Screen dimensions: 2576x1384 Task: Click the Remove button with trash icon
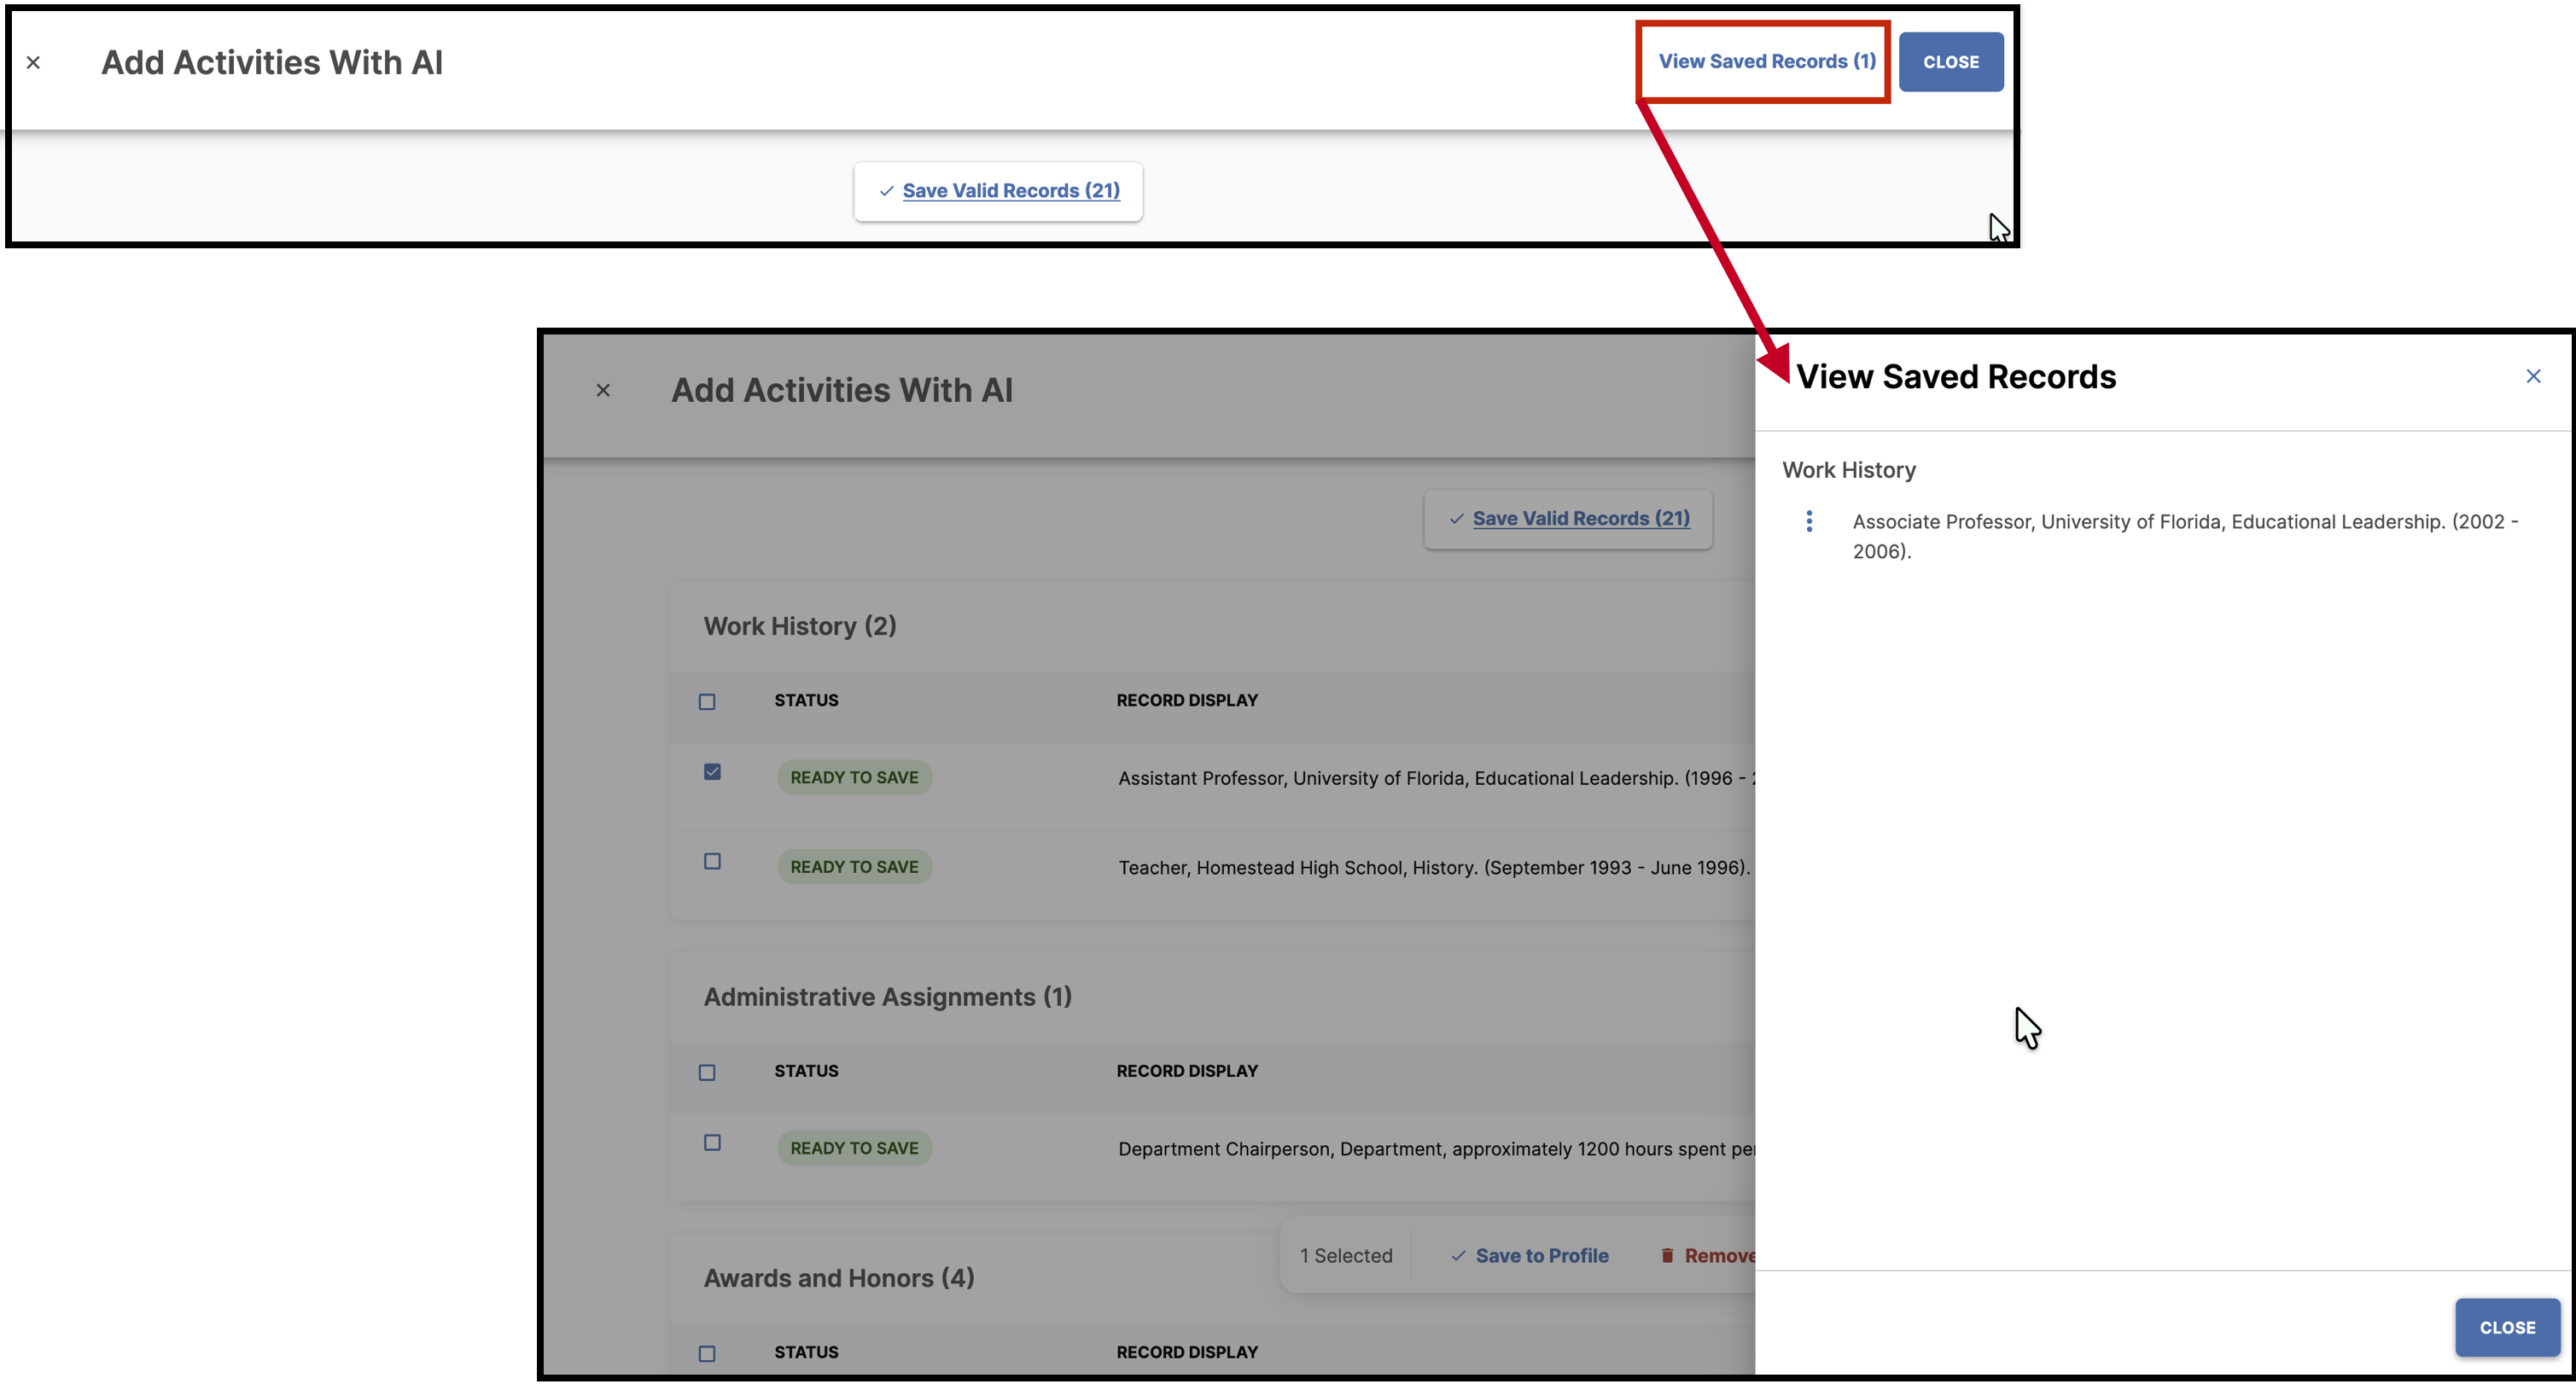tap(1708, 1255)
